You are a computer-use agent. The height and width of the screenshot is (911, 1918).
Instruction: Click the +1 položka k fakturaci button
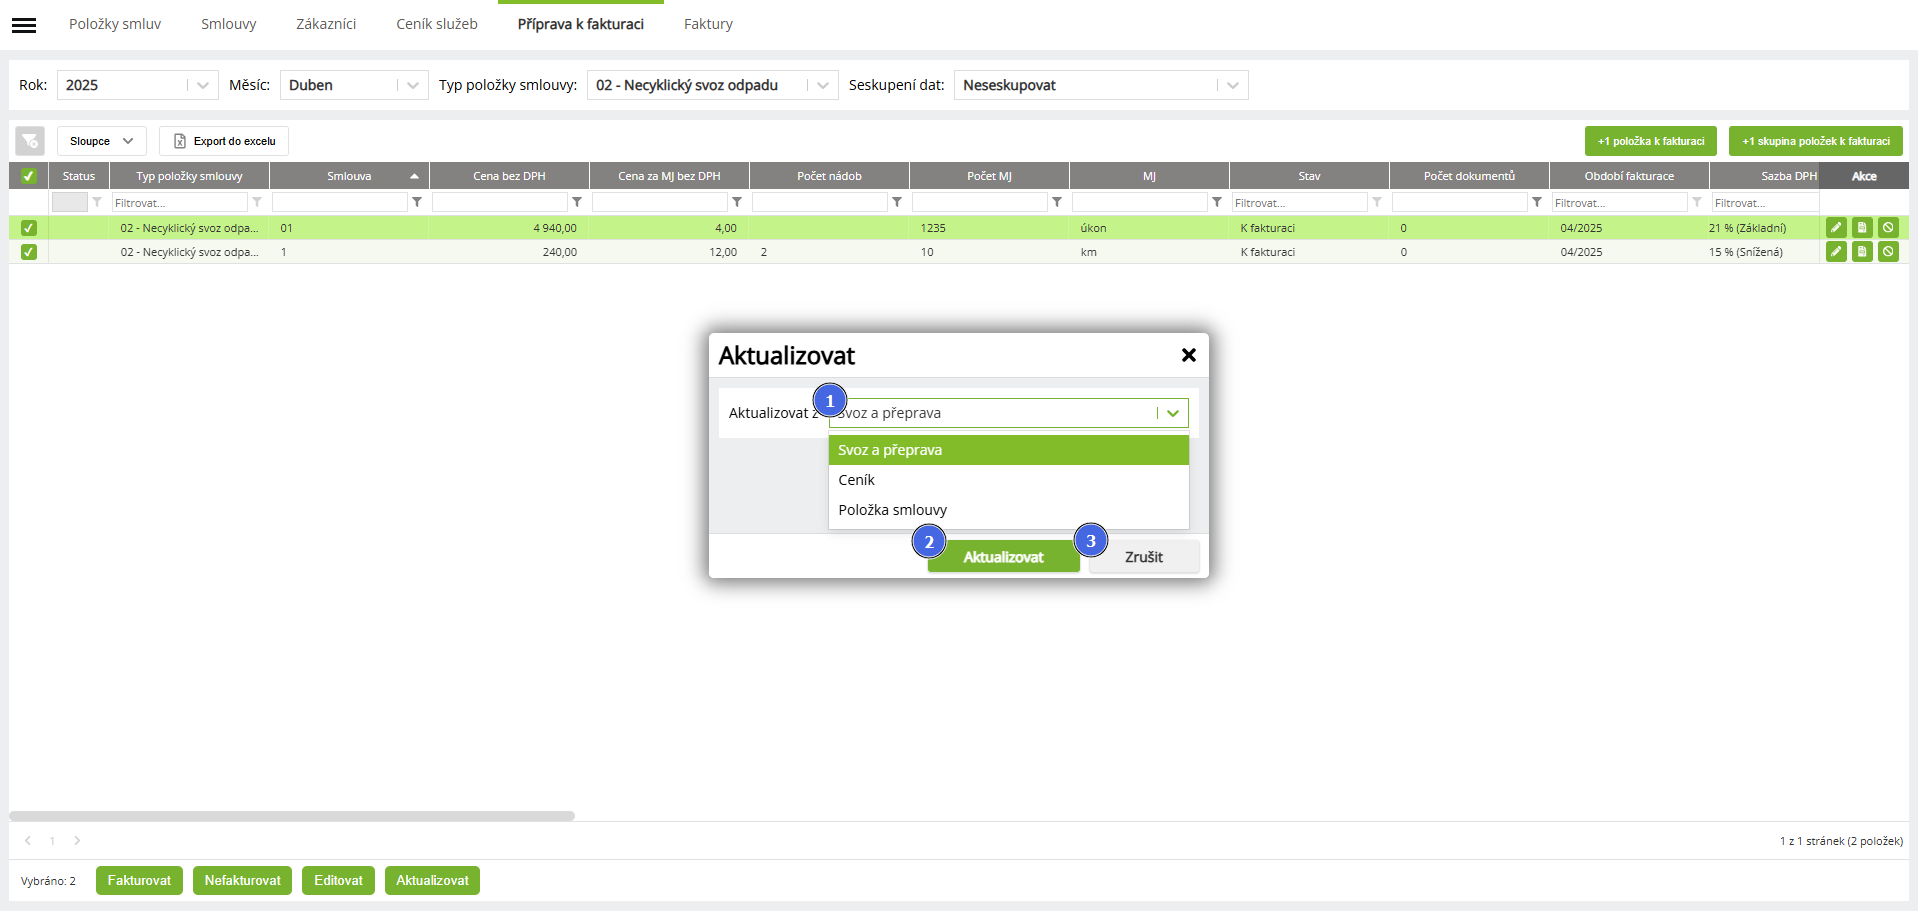1651,141
